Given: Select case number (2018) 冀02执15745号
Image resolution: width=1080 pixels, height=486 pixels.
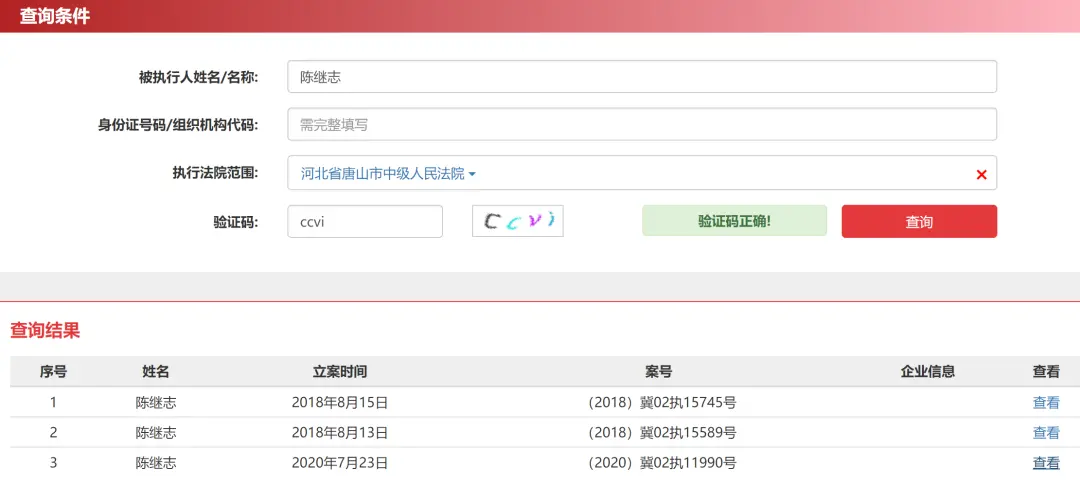Looking at the screenshot, I should (x=662, y=403).
